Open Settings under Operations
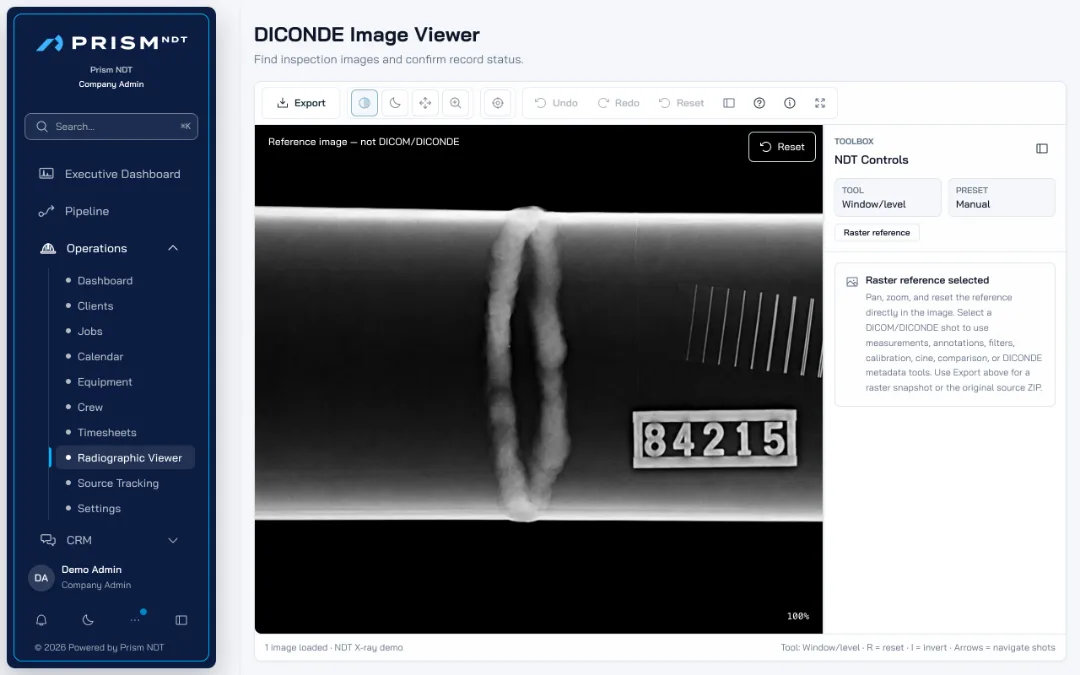This screenshot has height=675, width=1080. coord(98,508)
